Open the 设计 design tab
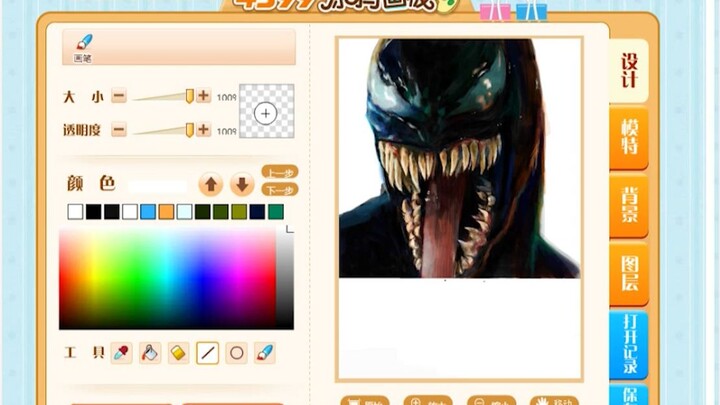 tap(629, 71)
